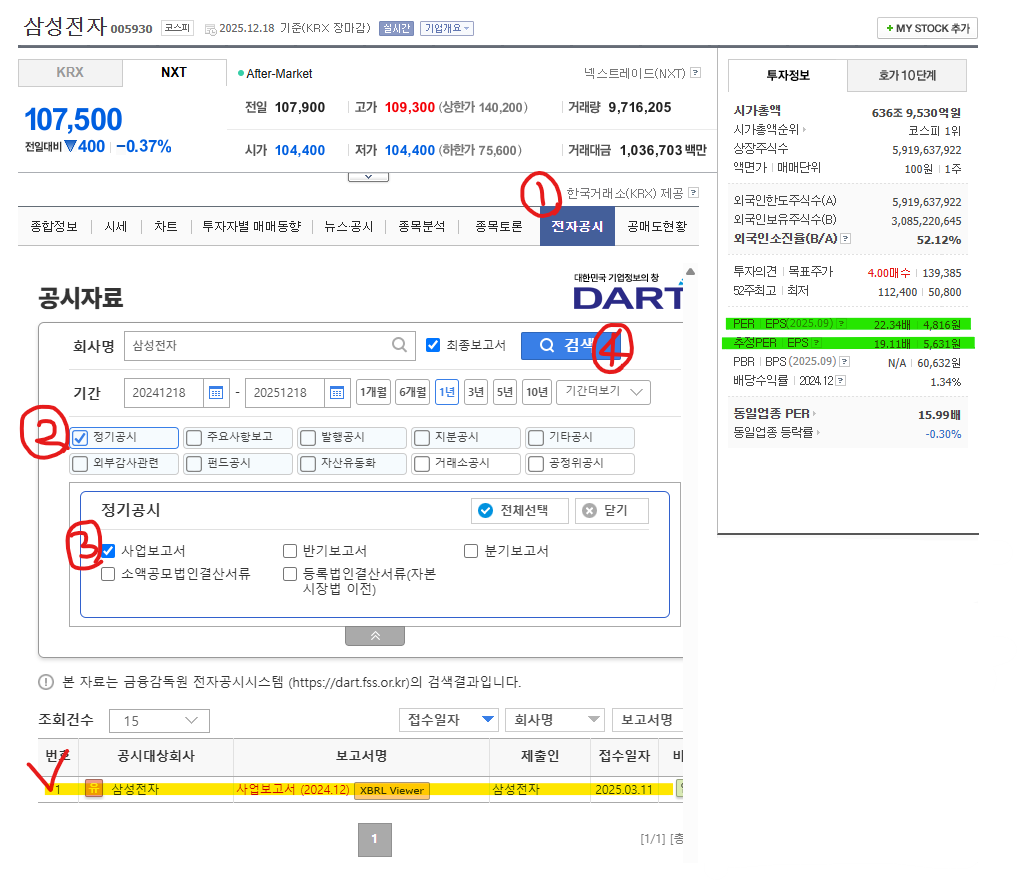Screen dimensions: 1018x880
Task: Click the KRX provider help icon
Action: click(693, 193)
